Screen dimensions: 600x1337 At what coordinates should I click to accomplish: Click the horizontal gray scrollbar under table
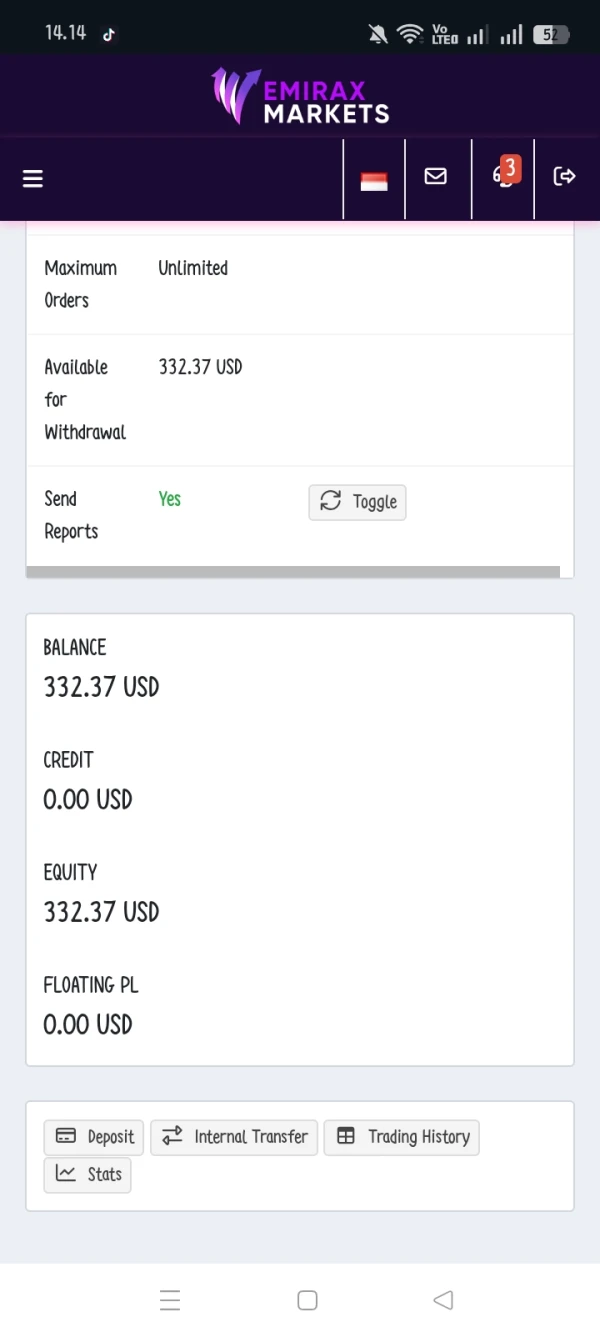(x=293, y=572)
